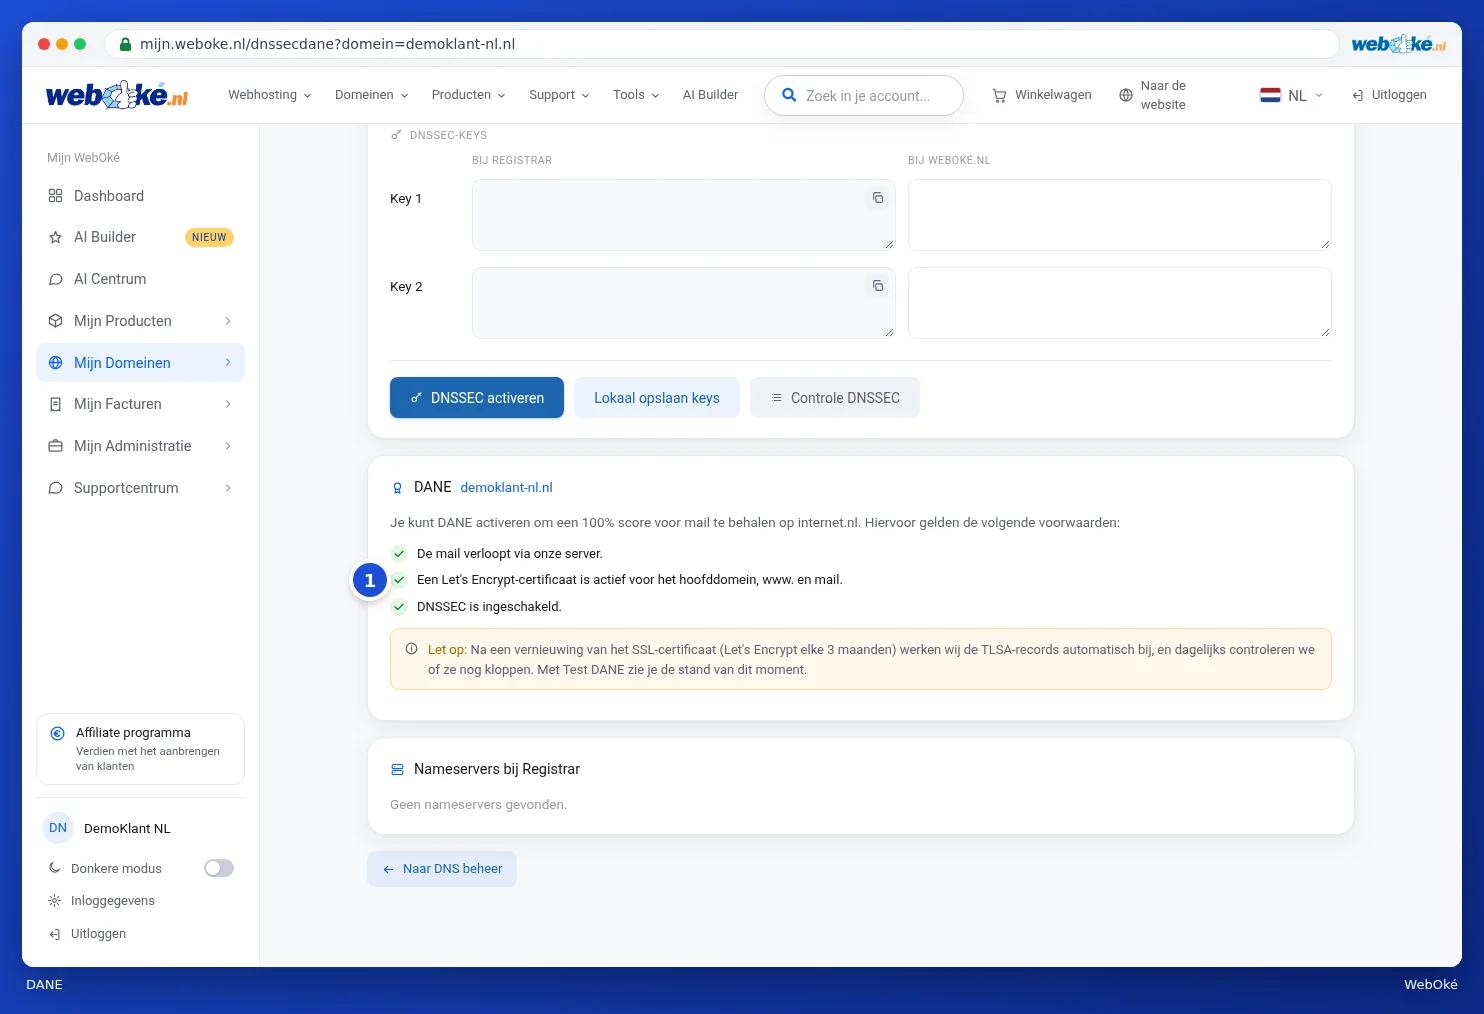Click the Mijn Facturen document icon

[55, 404]
